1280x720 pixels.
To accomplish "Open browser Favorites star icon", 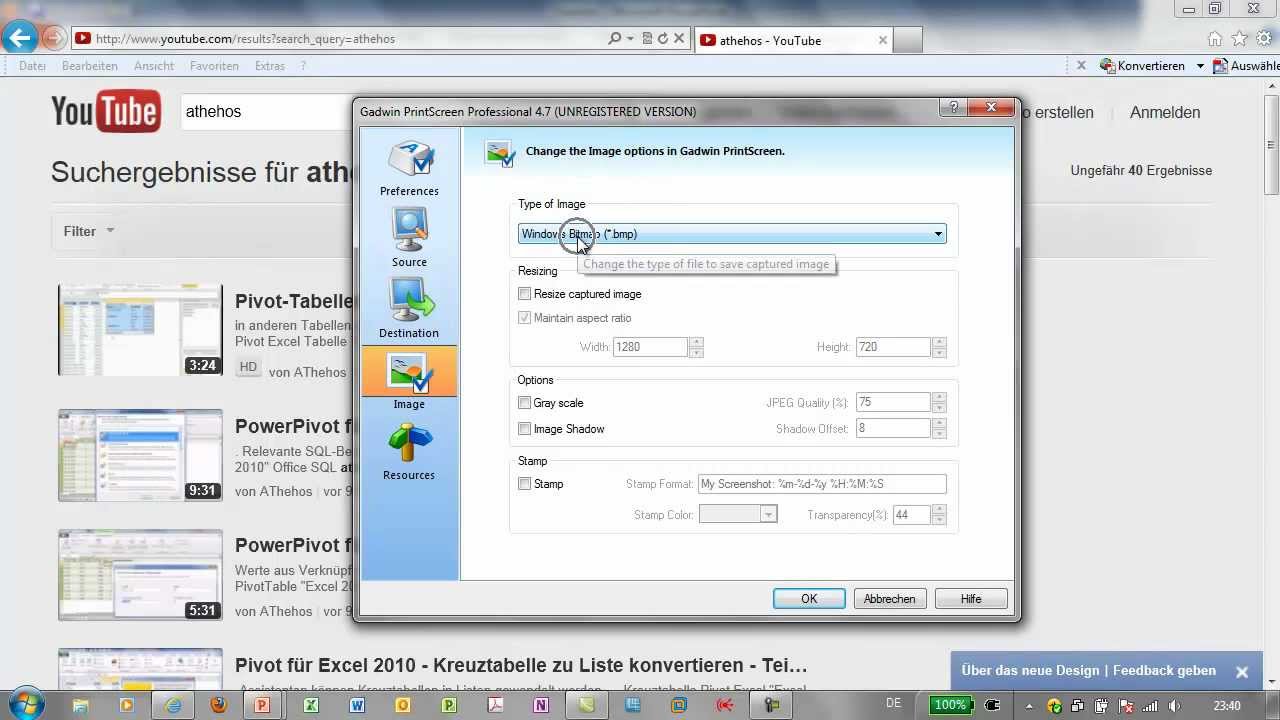I will (x=1240, y=39).
